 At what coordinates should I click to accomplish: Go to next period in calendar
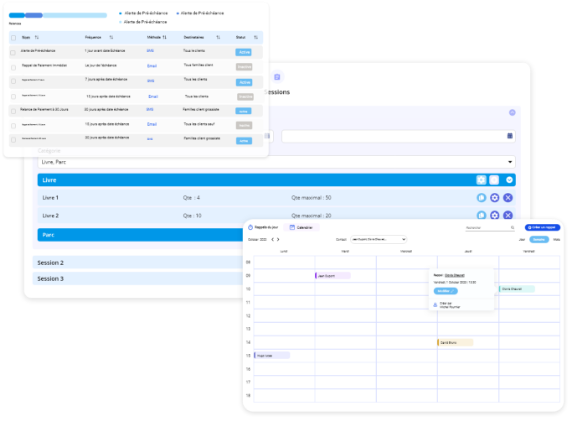[278, 240]
